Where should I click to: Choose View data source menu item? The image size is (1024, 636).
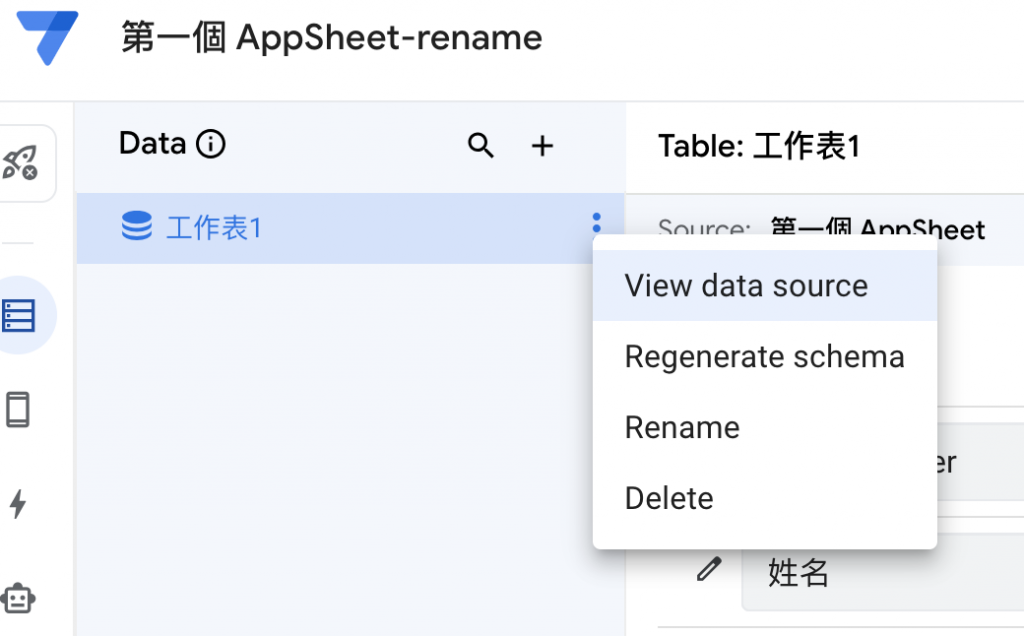[765, 286]
